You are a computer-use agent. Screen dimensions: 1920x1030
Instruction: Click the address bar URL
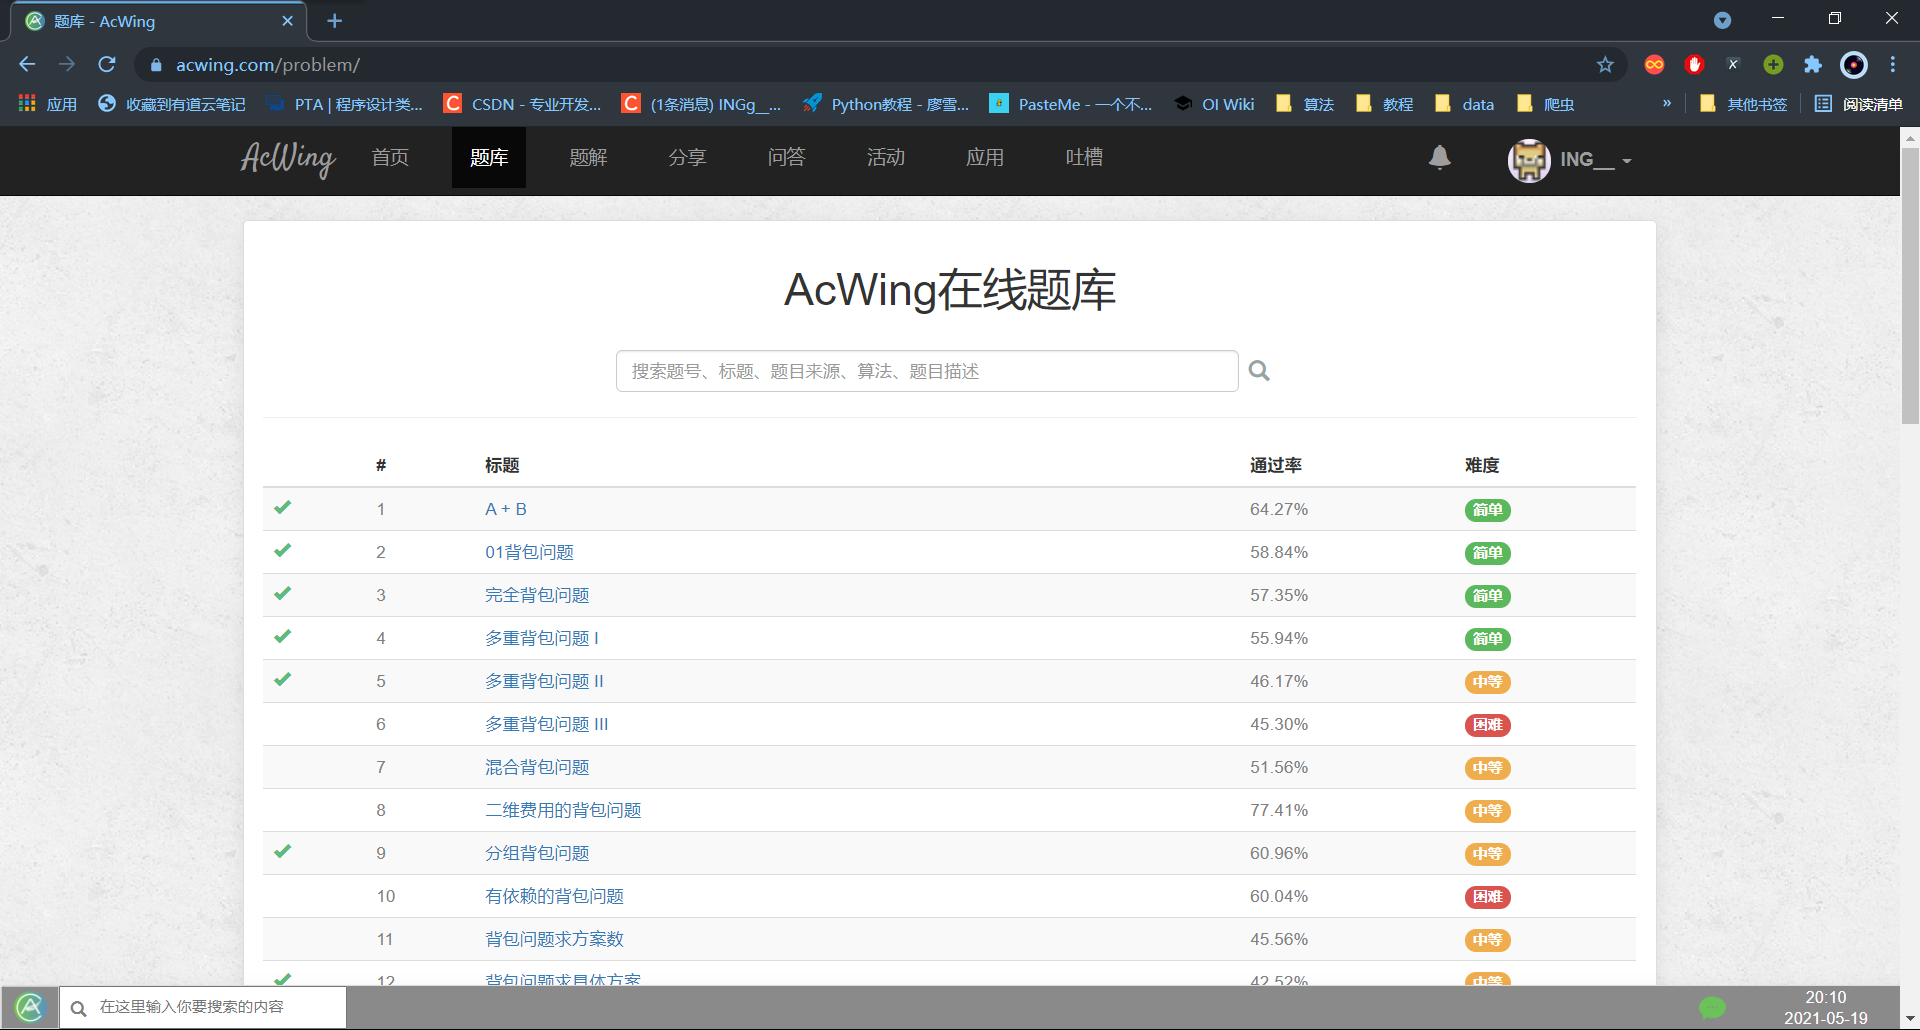click(268, 65)
